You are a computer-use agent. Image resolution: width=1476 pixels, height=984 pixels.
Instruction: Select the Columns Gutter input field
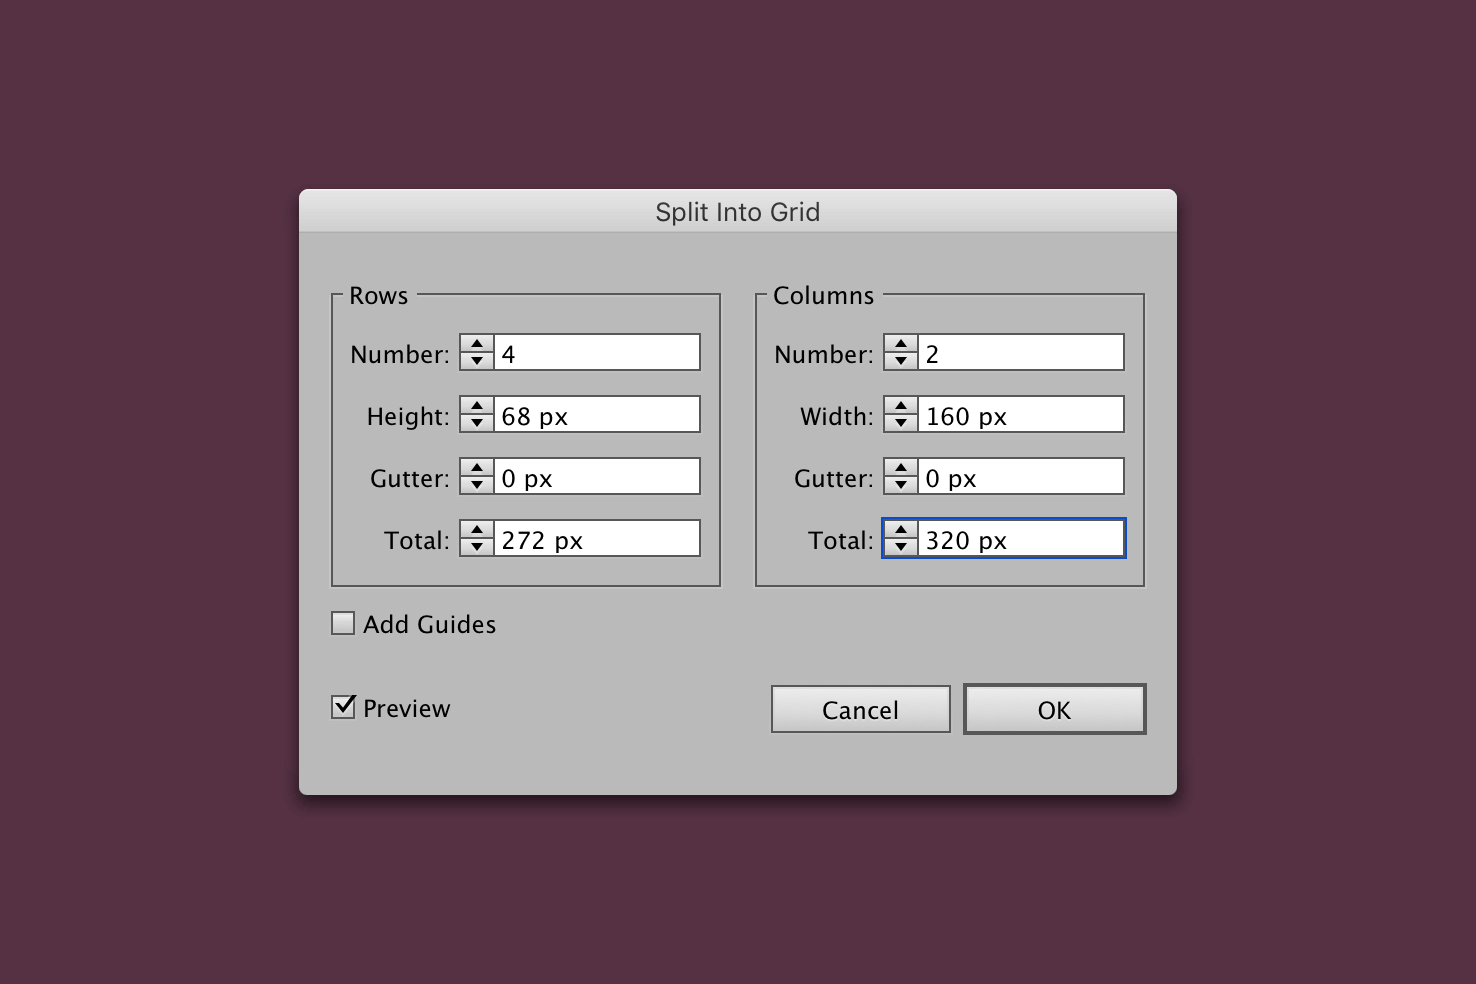point(1021,477)
